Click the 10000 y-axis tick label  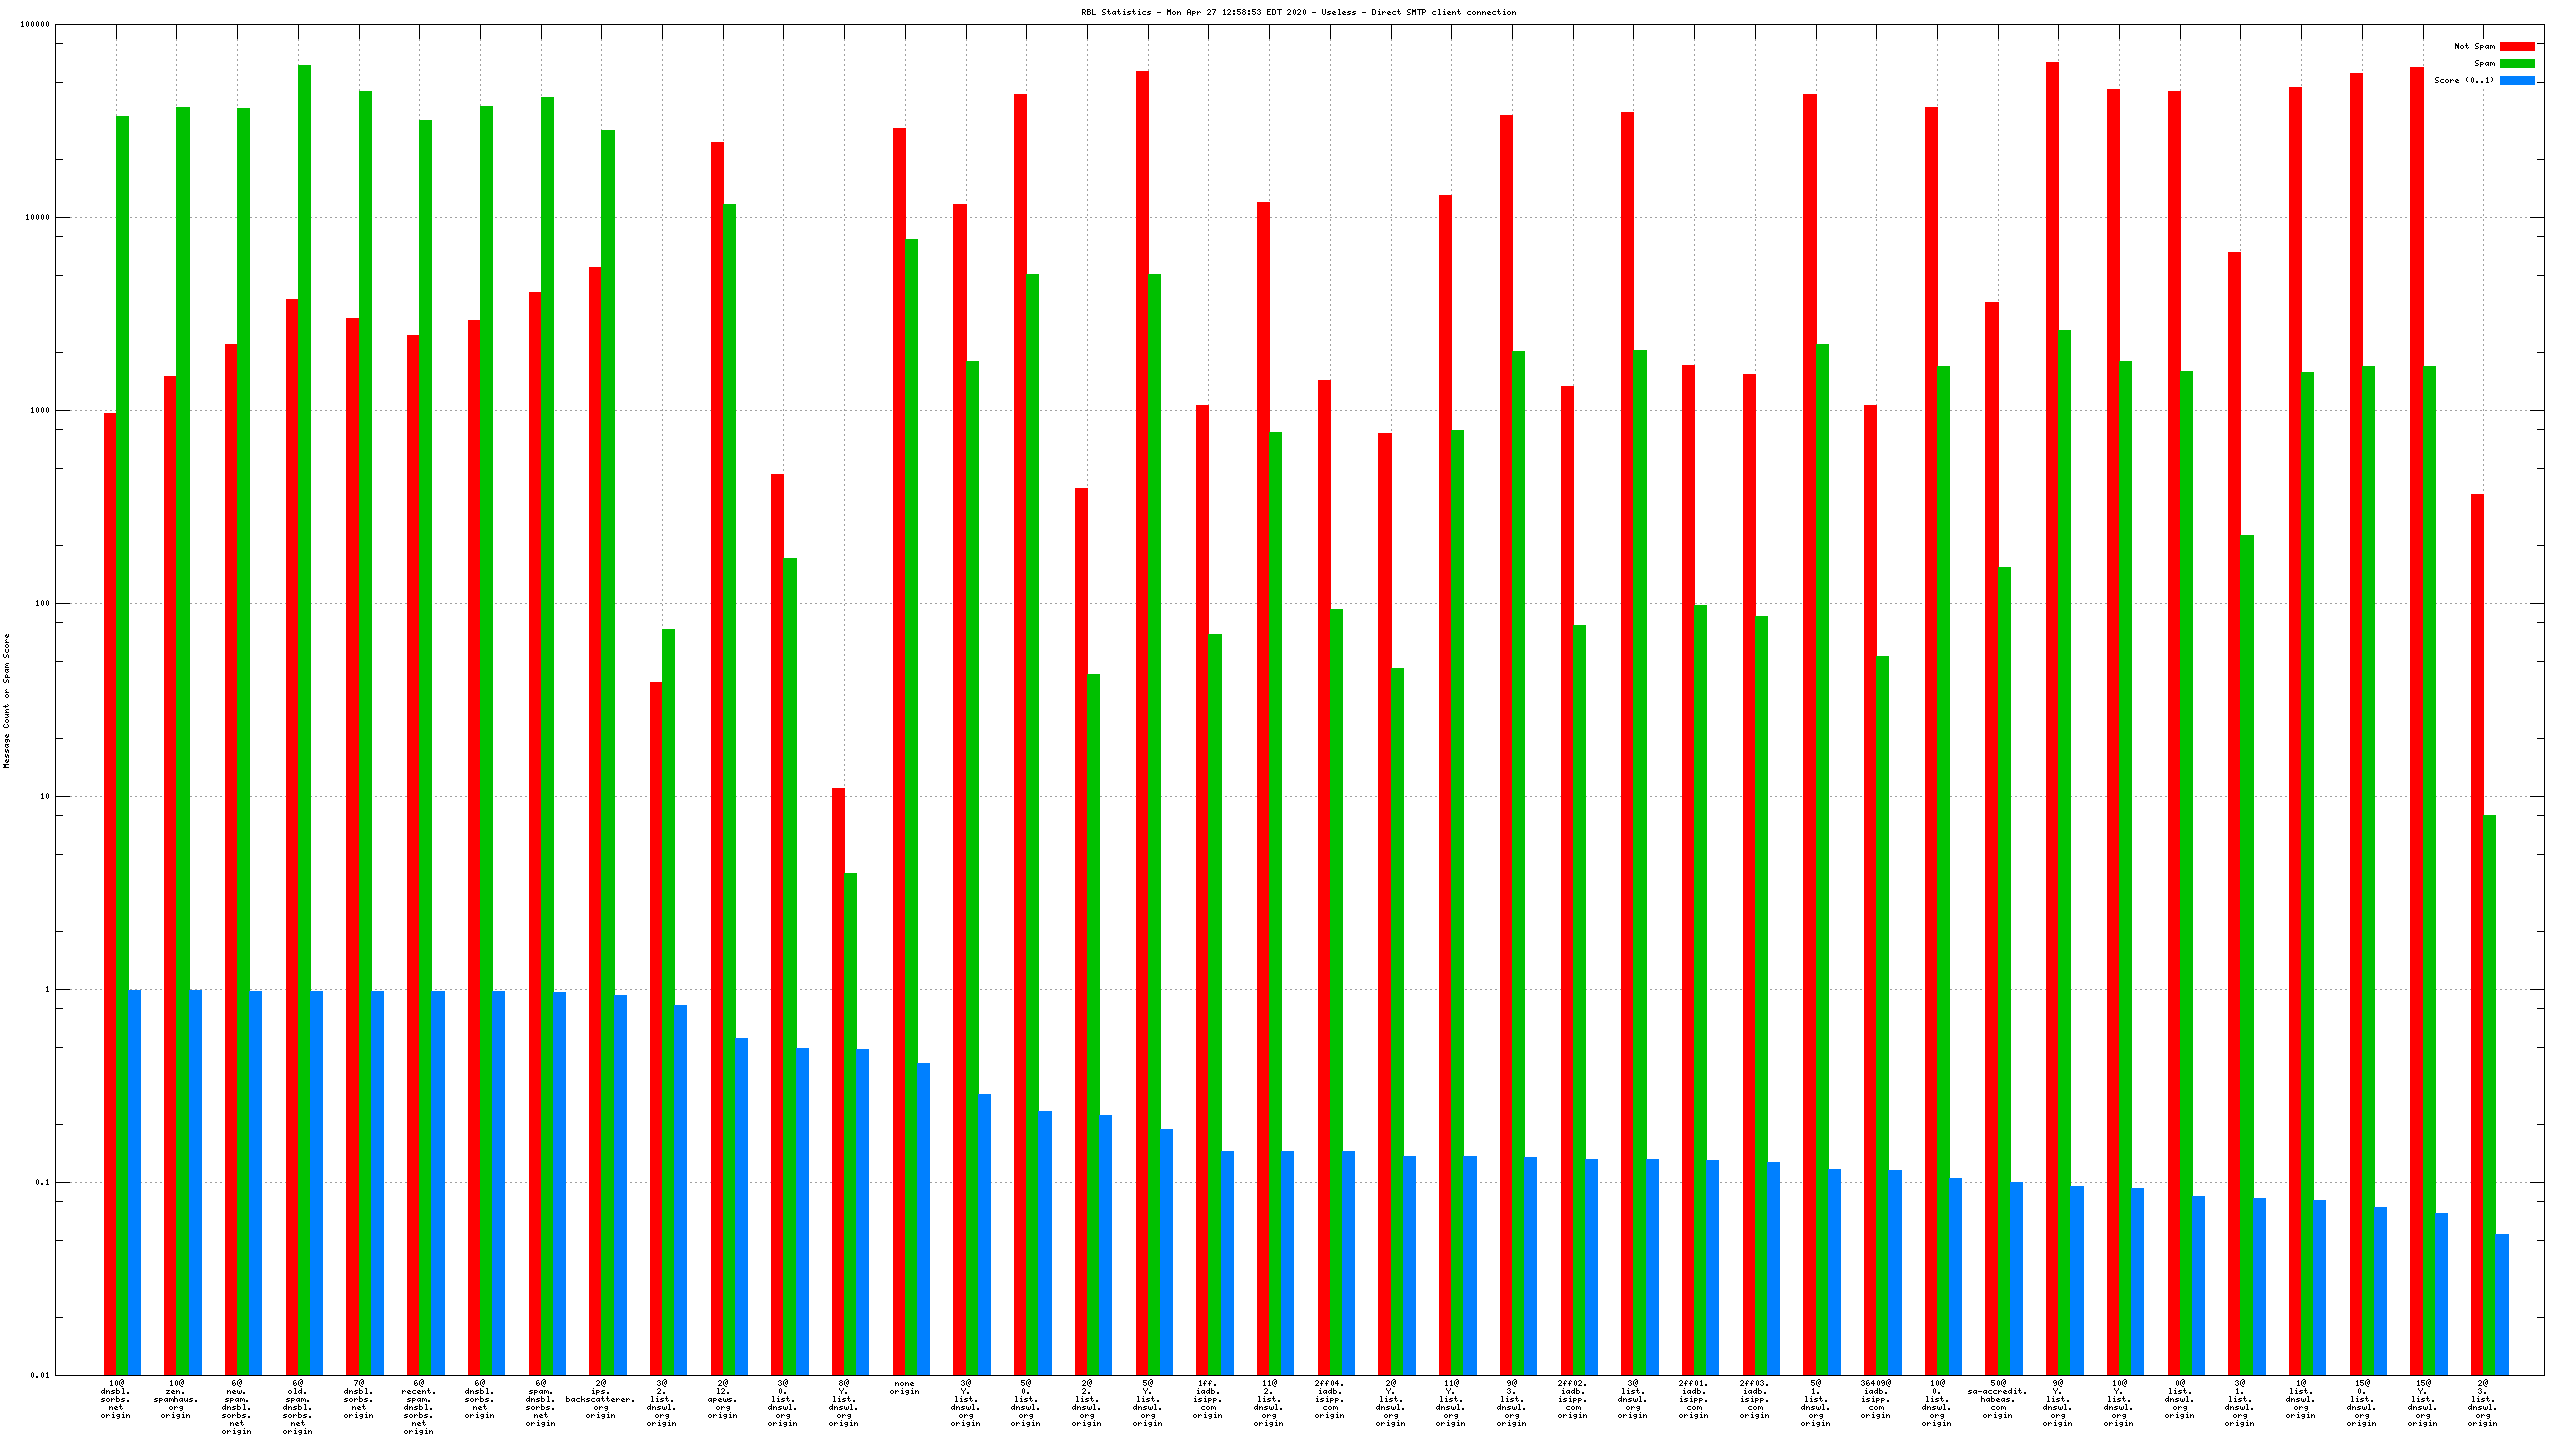[x=35, y=217]
